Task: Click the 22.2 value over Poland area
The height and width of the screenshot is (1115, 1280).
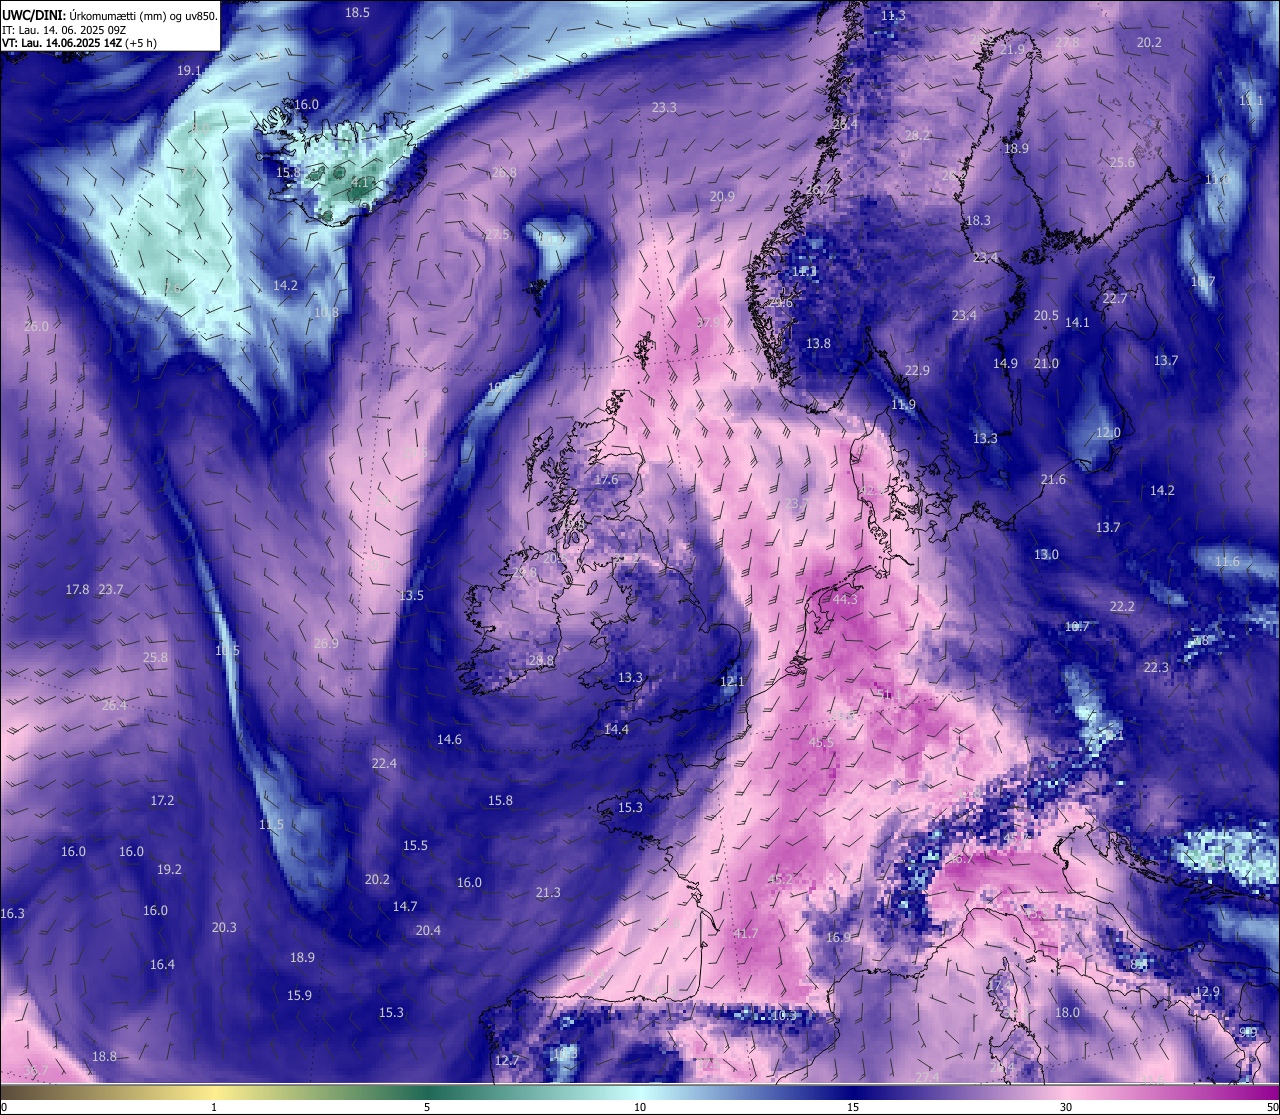Action: 1122,606
